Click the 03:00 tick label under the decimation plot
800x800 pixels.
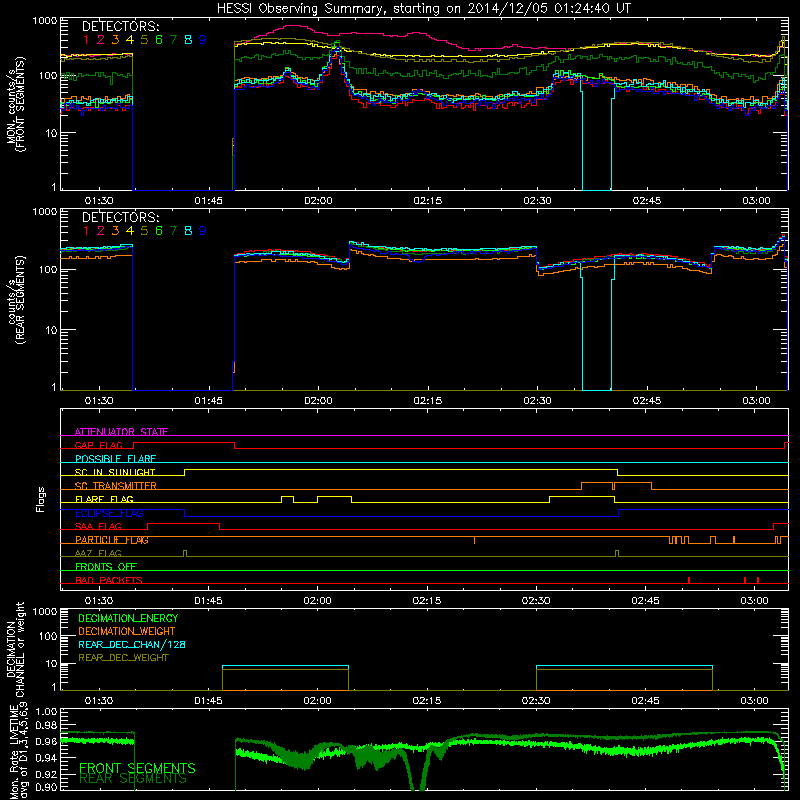click(x=755, y=701)
